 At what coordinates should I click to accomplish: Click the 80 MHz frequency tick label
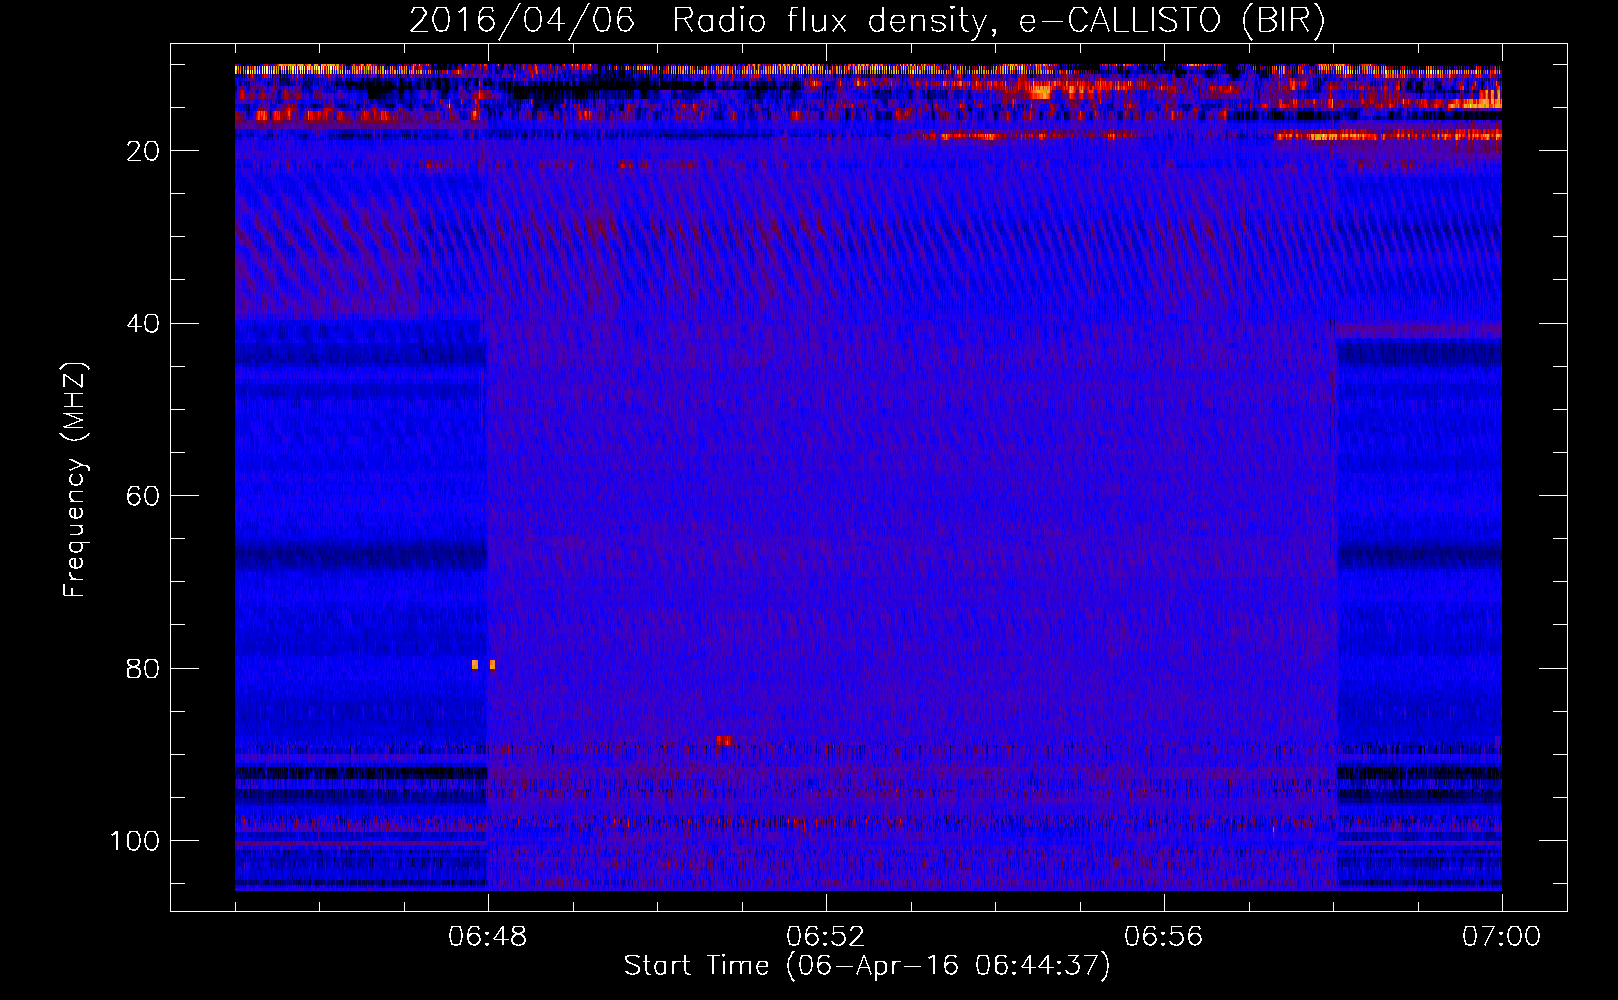coord(143,669)
